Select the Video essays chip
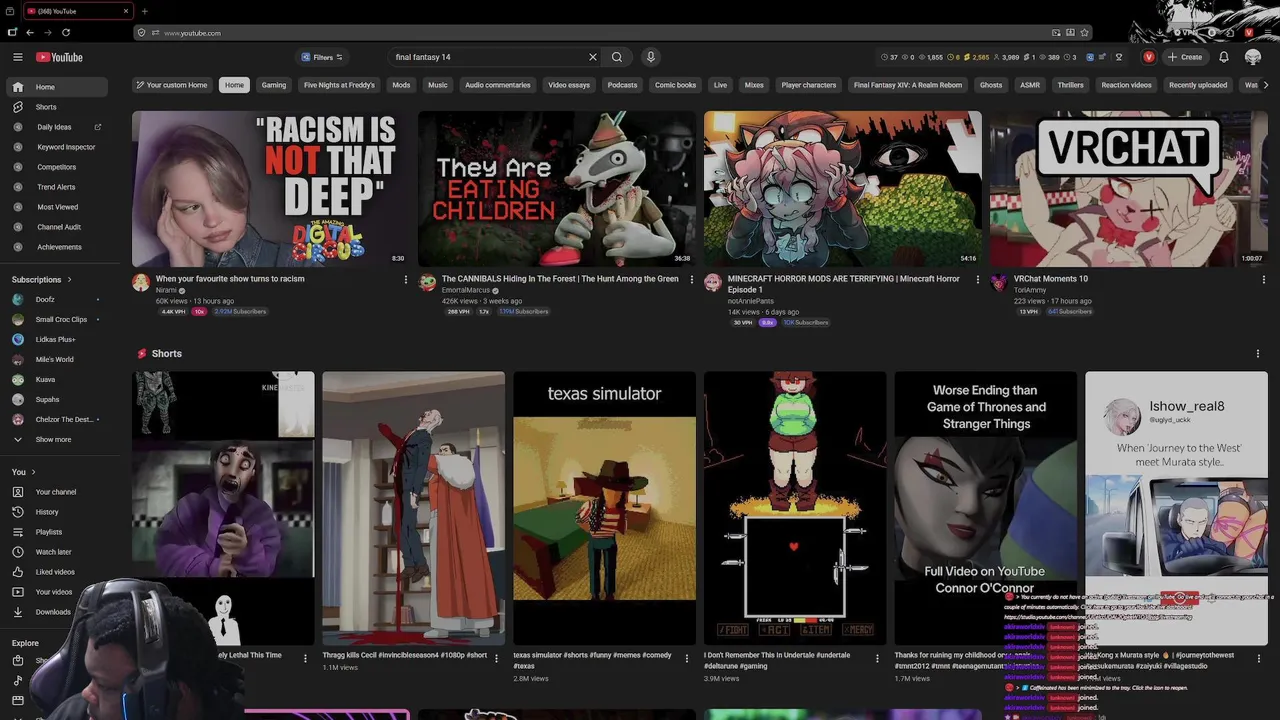The width and height of the screenshot is (1280, 720). click(569, 85)
